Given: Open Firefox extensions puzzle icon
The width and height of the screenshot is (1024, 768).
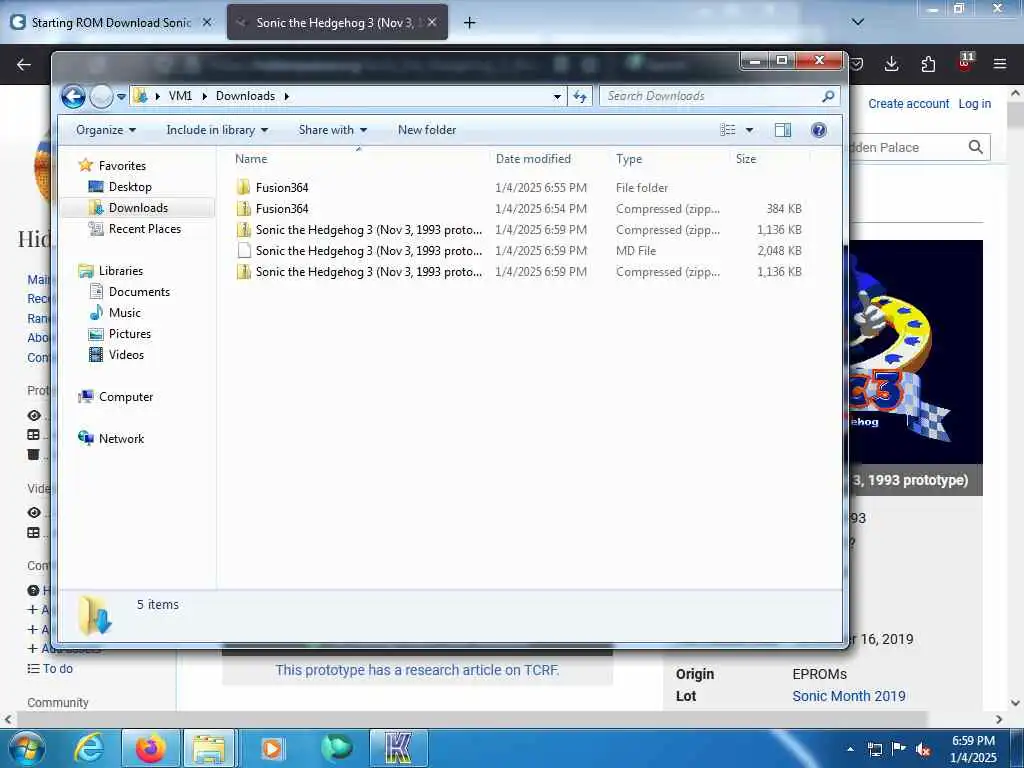Looking at the screenshot, I should coord(928,64).
